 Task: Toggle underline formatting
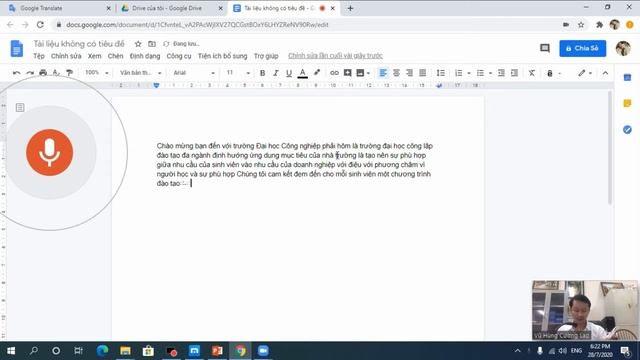pyautogui.click(x=289, y=73)
